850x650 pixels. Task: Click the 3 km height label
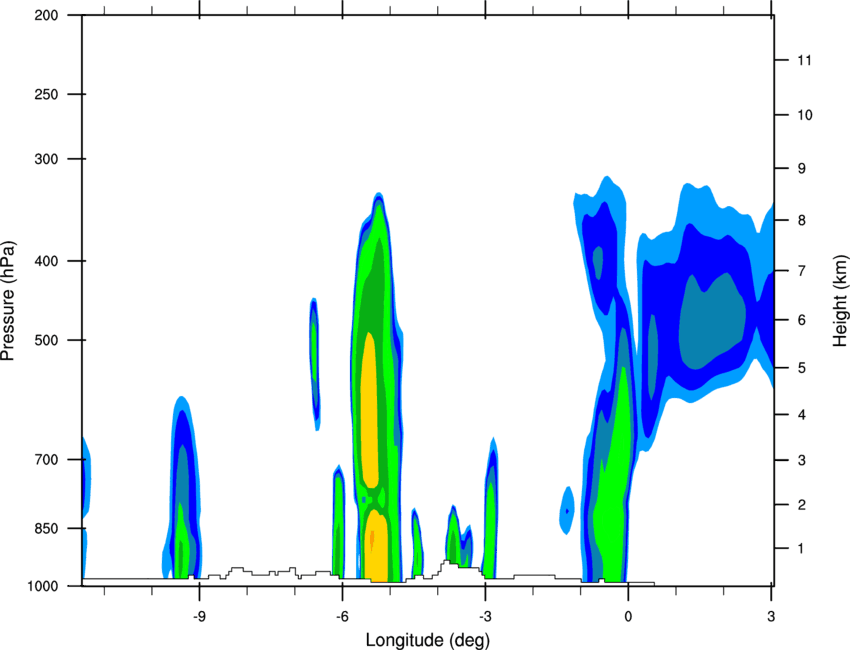tap(801, 460)
